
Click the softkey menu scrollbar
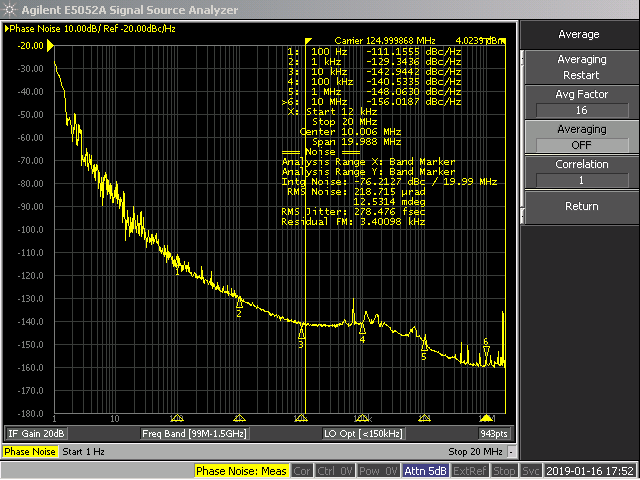pyautogui.click(x=522, y=137)
